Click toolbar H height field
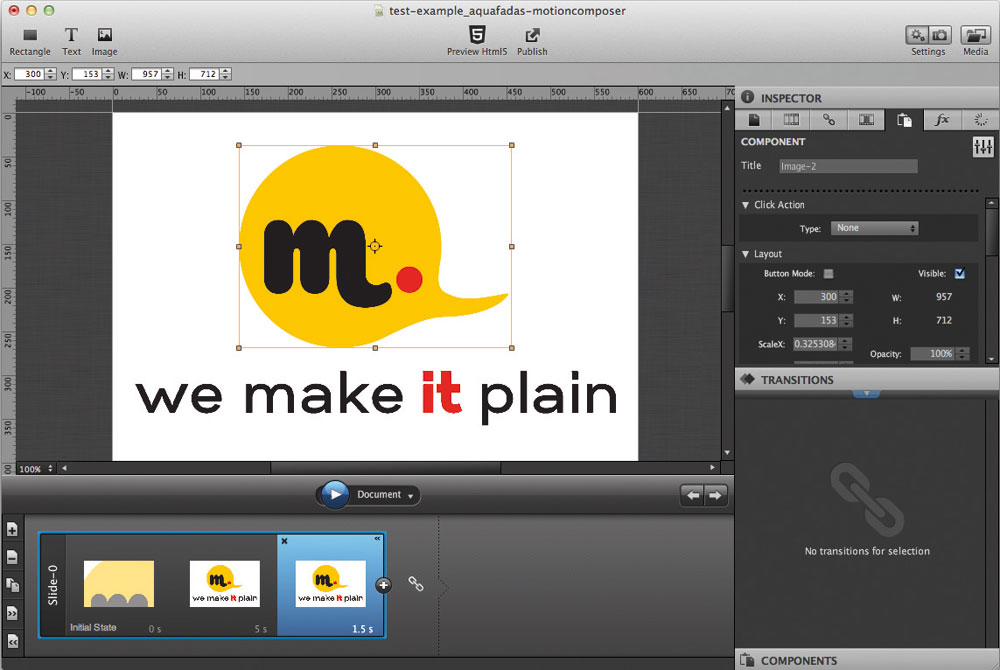This screenshot has height=670, width=1000. 205,75
